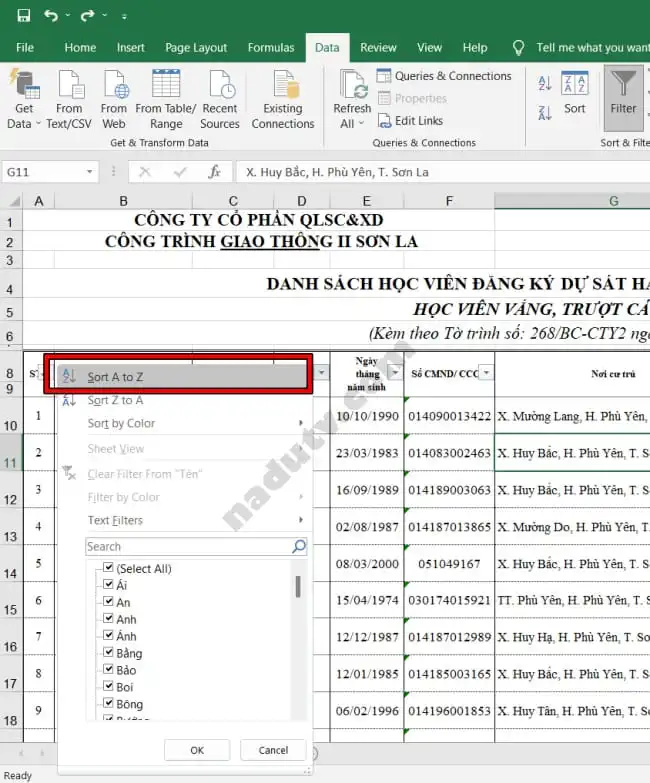Click the Undo arrow icon
Viewport: 650px width, 783px height.
(50, 15)
